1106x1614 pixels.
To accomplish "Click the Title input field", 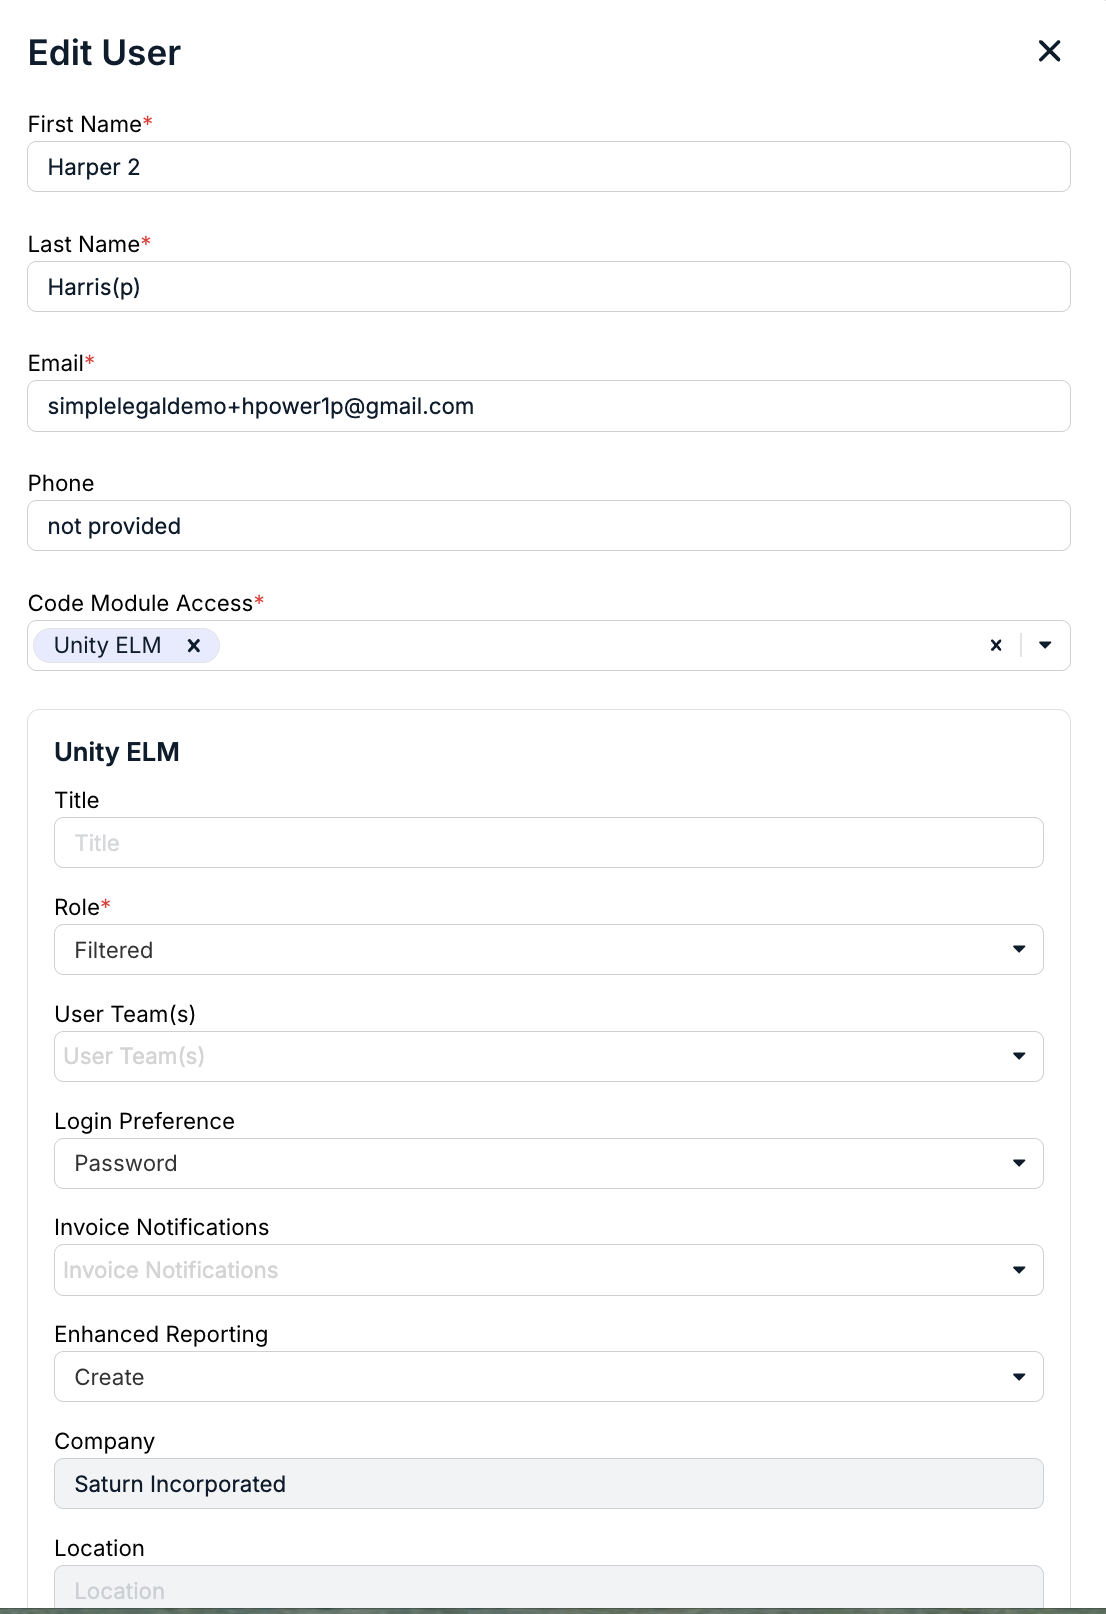I will point(549,843).
